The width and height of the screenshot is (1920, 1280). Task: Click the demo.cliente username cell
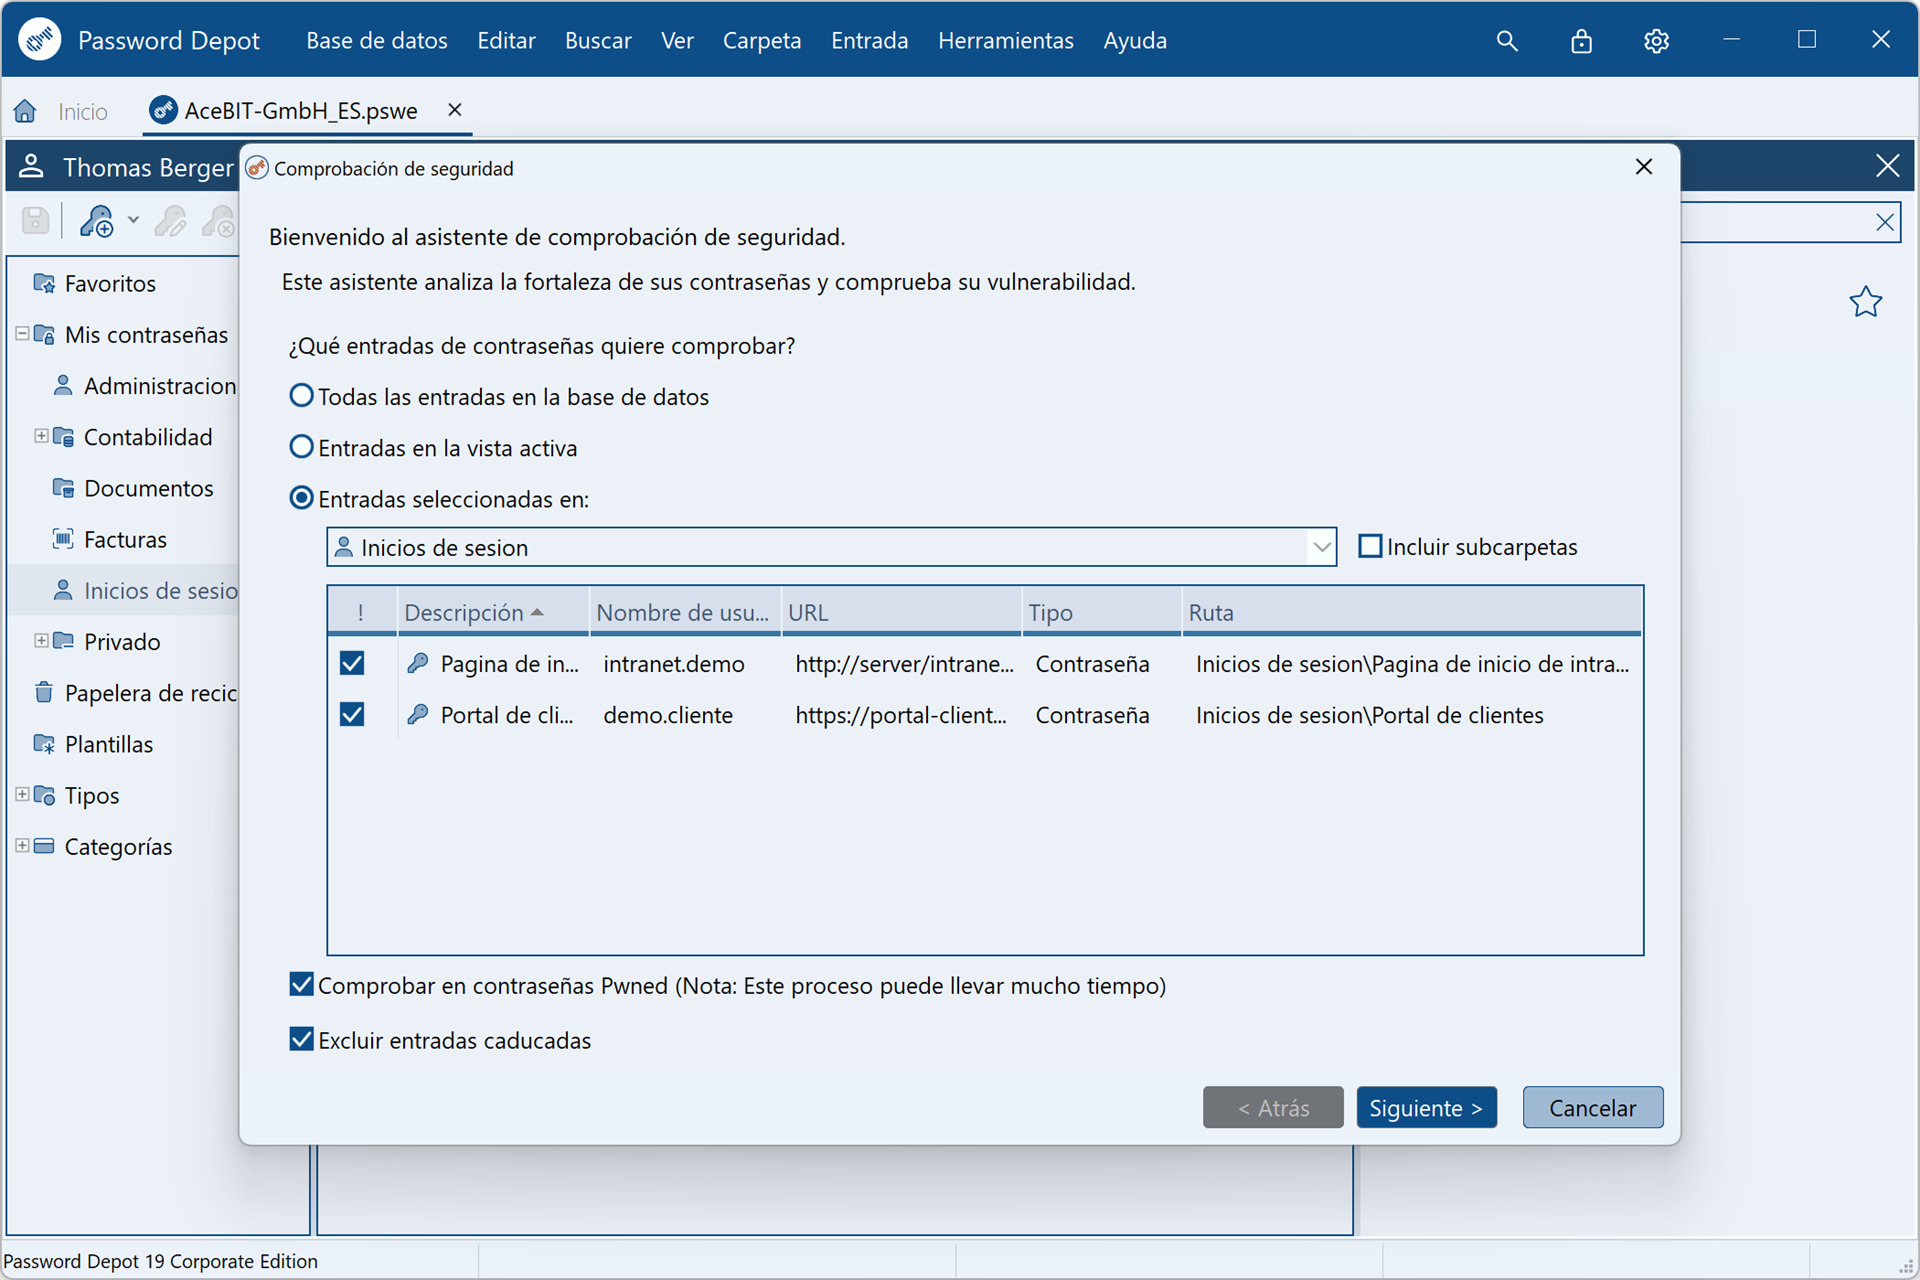click(x=668, y=714)
